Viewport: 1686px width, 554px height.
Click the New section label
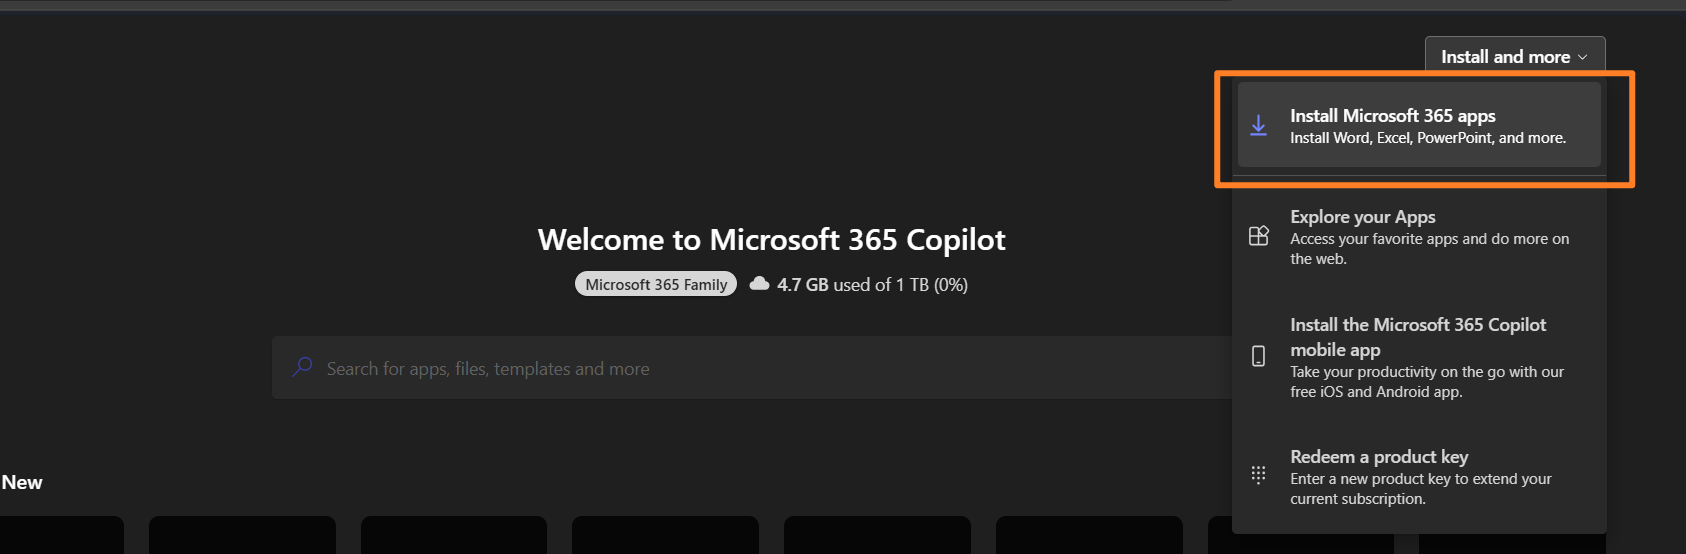pos(22,483)
